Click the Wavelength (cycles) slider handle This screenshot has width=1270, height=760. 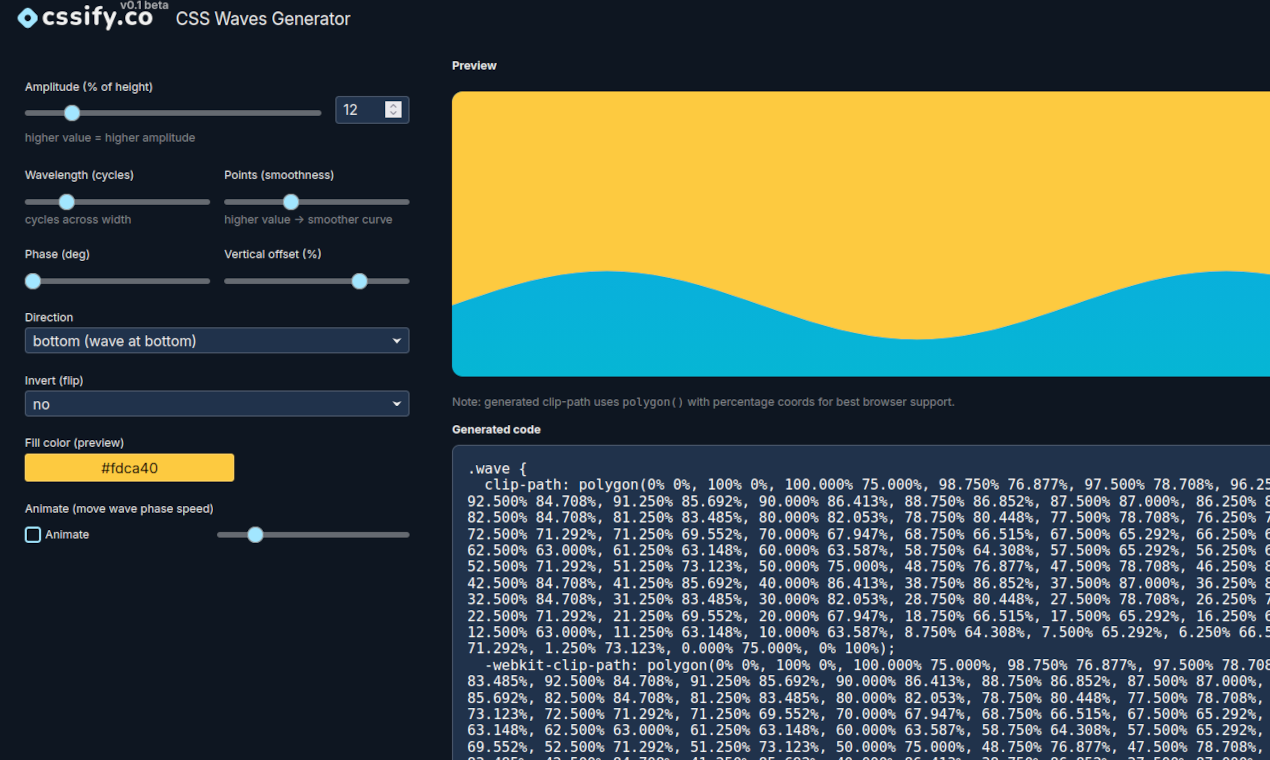(67, 202)
